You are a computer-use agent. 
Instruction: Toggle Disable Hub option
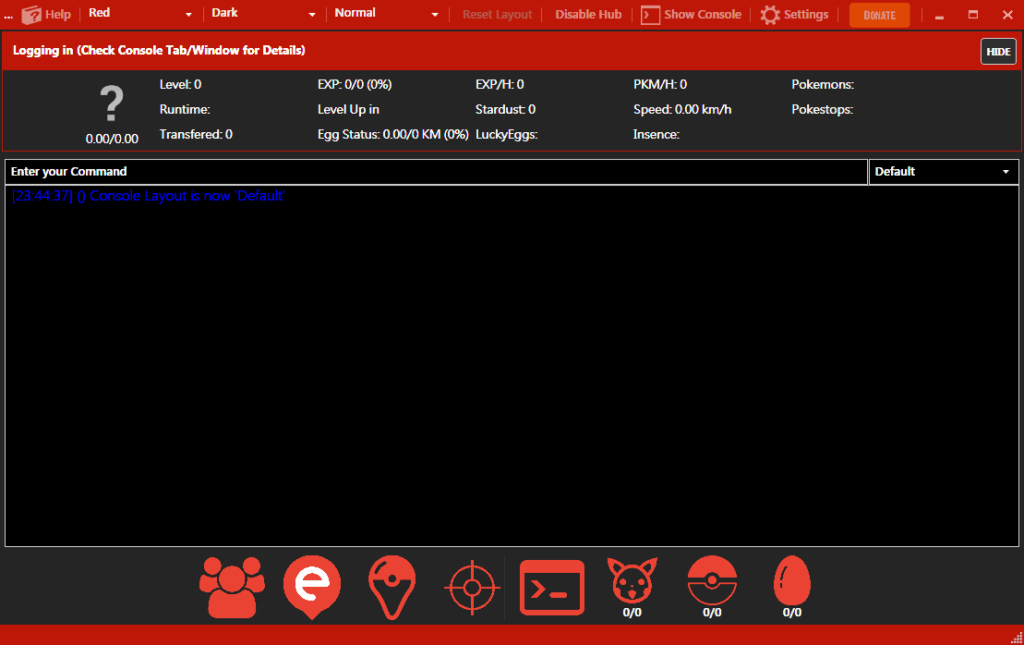click(x=588, y=15)
